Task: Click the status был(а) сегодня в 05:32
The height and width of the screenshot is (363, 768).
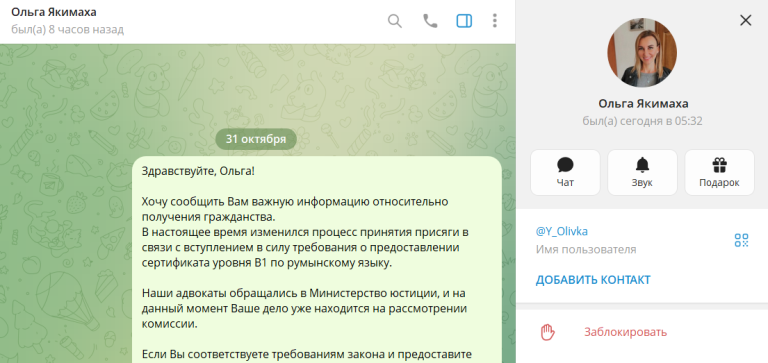Action: coord(642,121)
